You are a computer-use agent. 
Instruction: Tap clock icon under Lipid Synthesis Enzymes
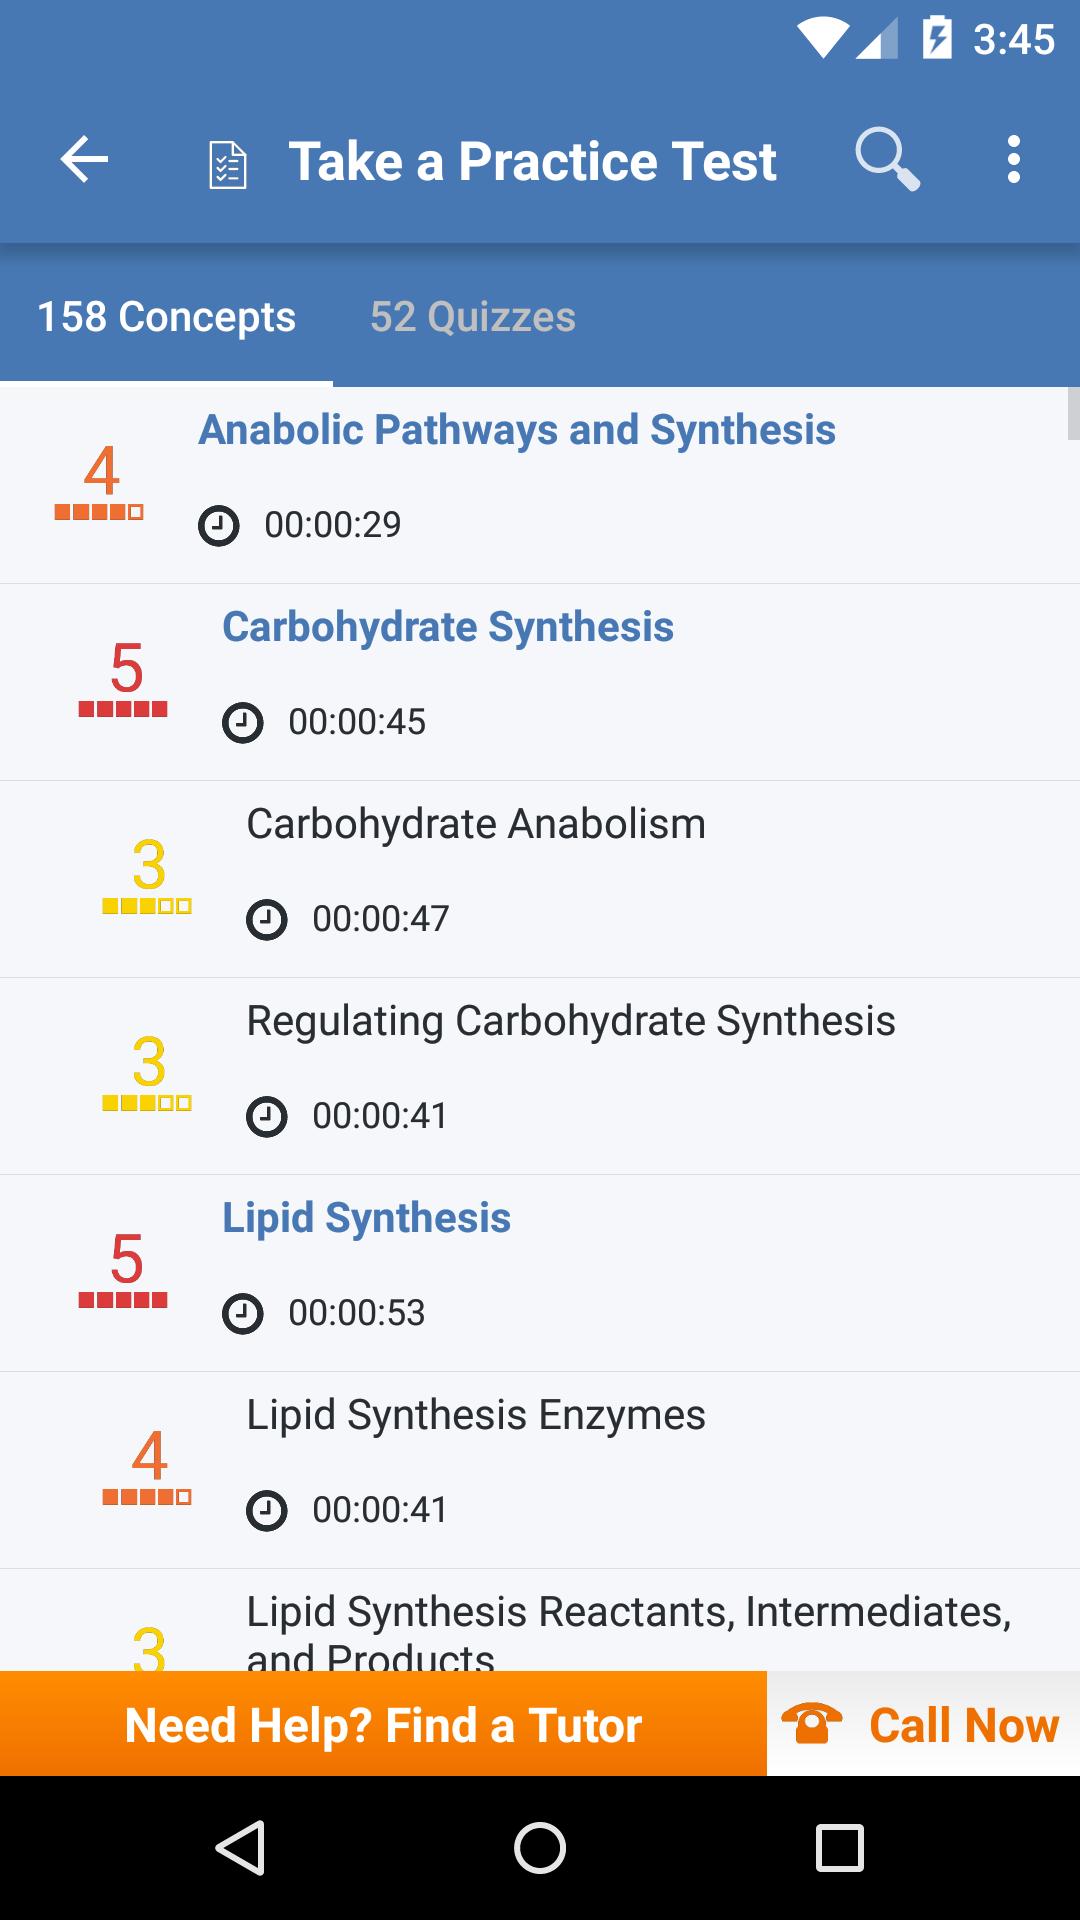tap(267, 1510)
